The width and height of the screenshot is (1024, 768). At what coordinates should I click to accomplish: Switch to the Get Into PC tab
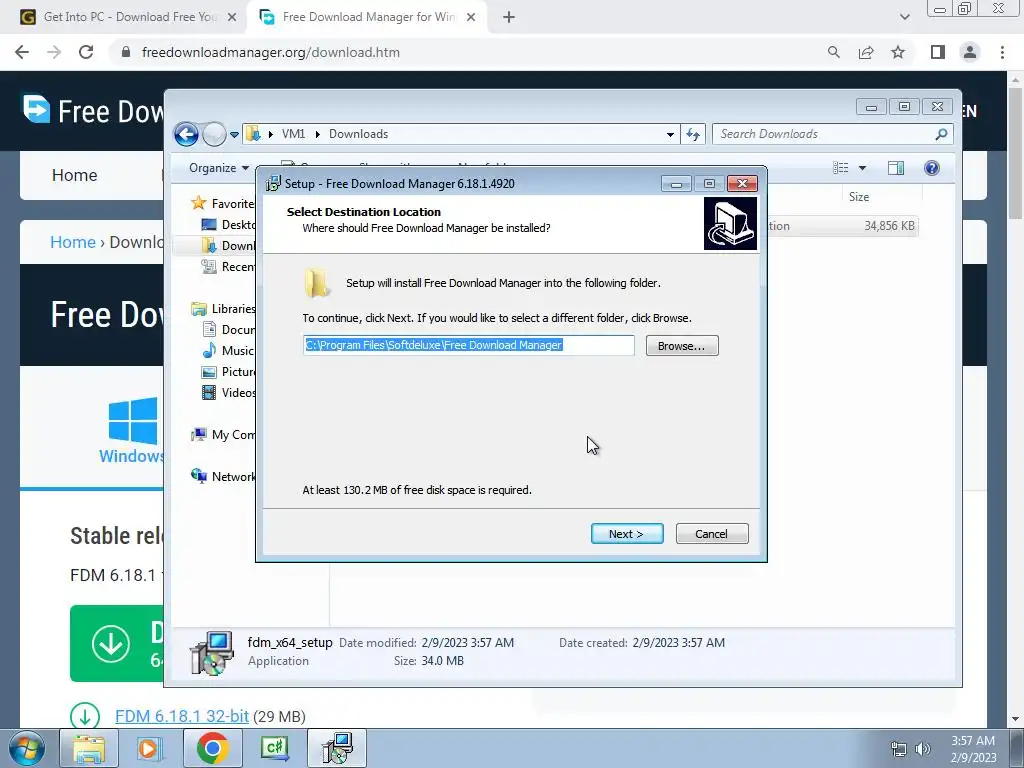pos(129,17)
